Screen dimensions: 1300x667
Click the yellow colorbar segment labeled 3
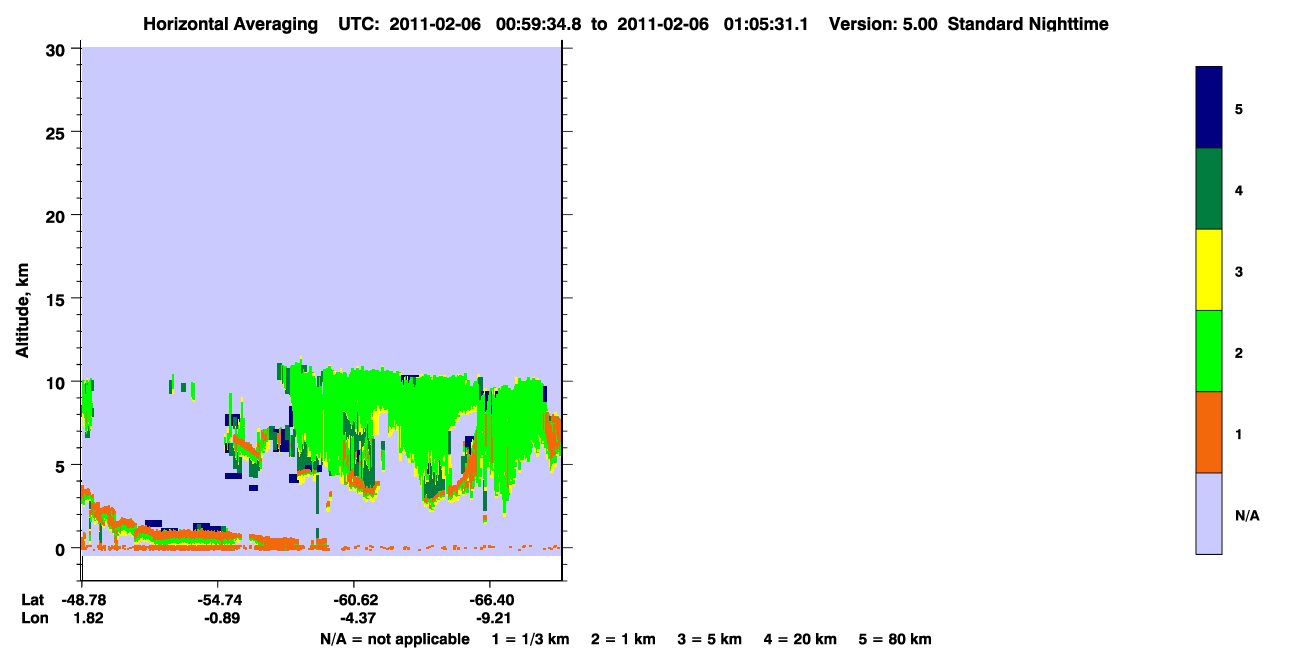coord(1209,270)
